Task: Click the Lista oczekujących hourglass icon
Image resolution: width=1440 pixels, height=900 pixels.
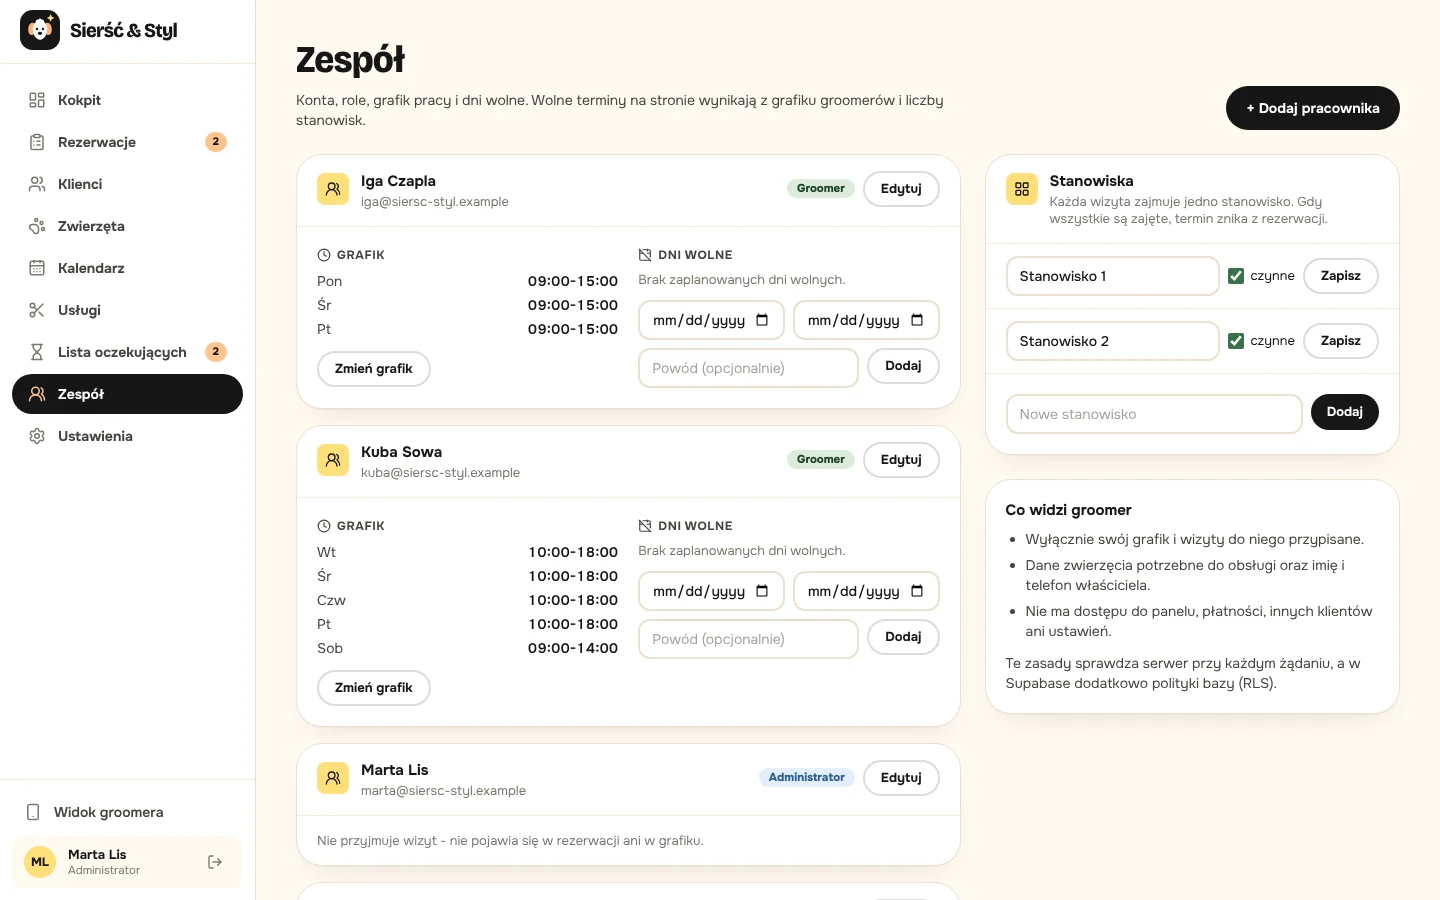Action: [x=37, y=352]
